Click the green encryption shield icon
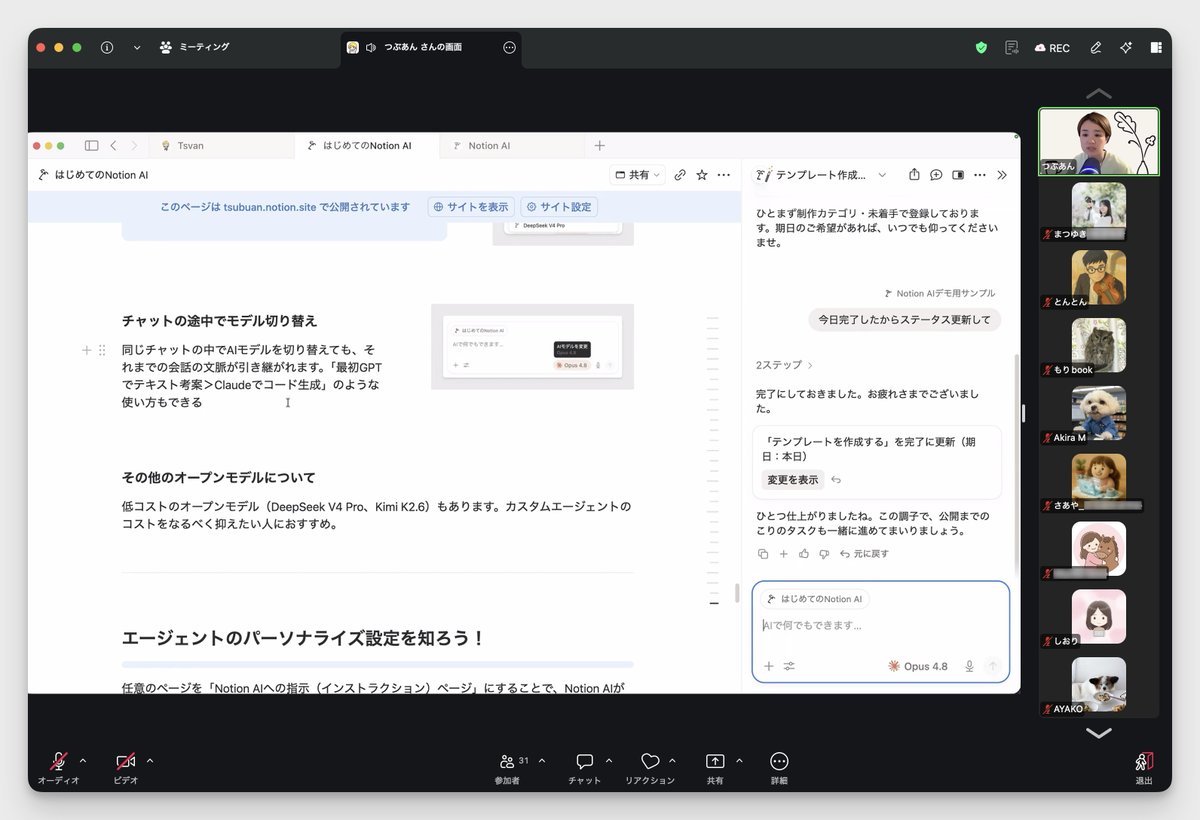Image resolution: width=1200 pixels, height=820 pixels. point(981,47)
